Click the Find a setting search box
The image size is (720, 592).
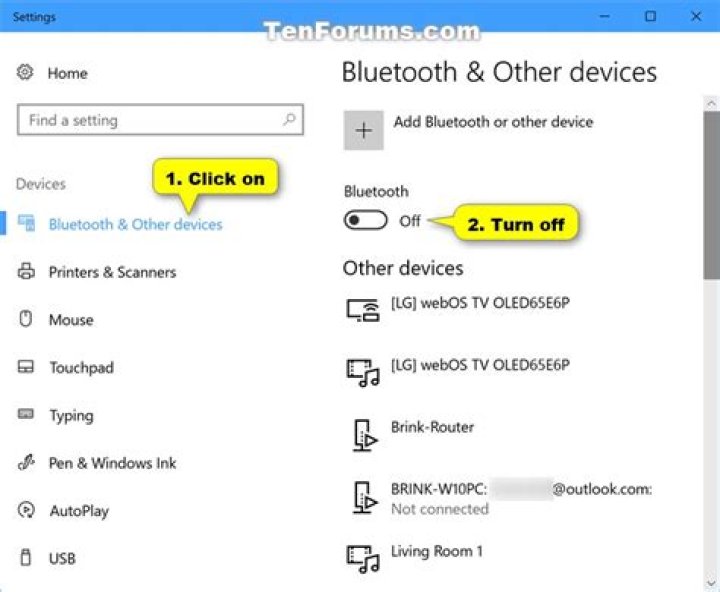pyautogui.click(x=150, y=120)
